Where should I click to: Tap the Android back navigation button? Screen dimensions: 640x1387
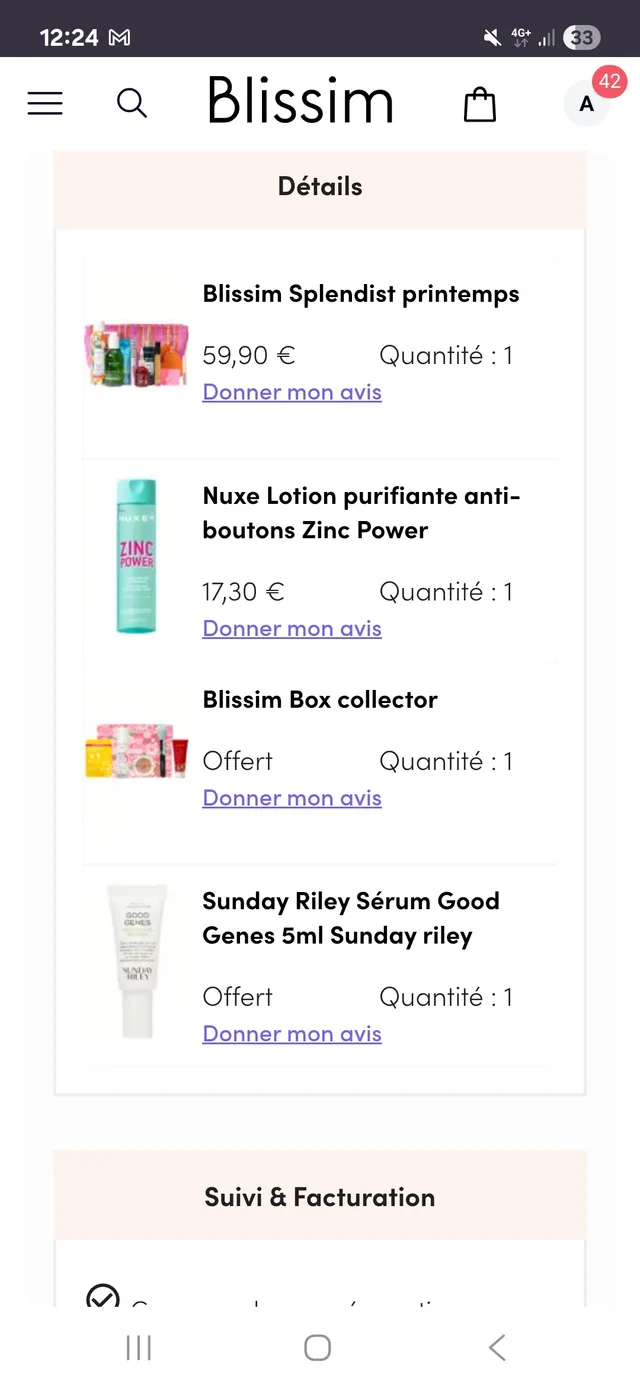(x=497, y=1347)
